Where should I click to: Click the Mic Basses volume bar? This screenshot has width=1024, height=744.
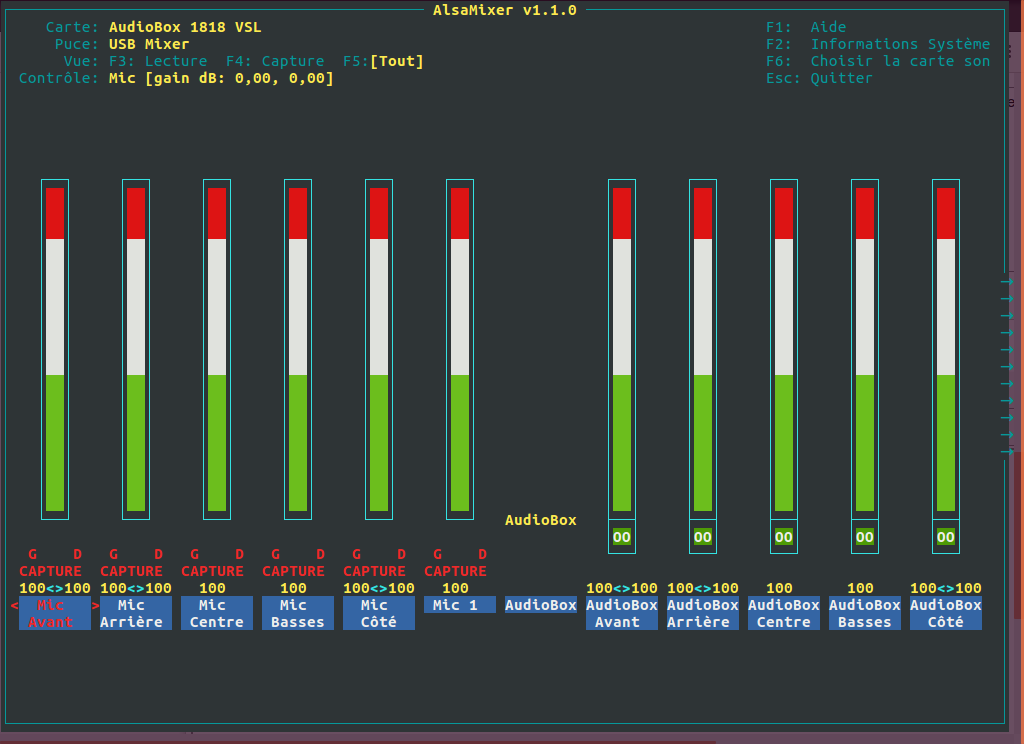(x=298, y=349)
